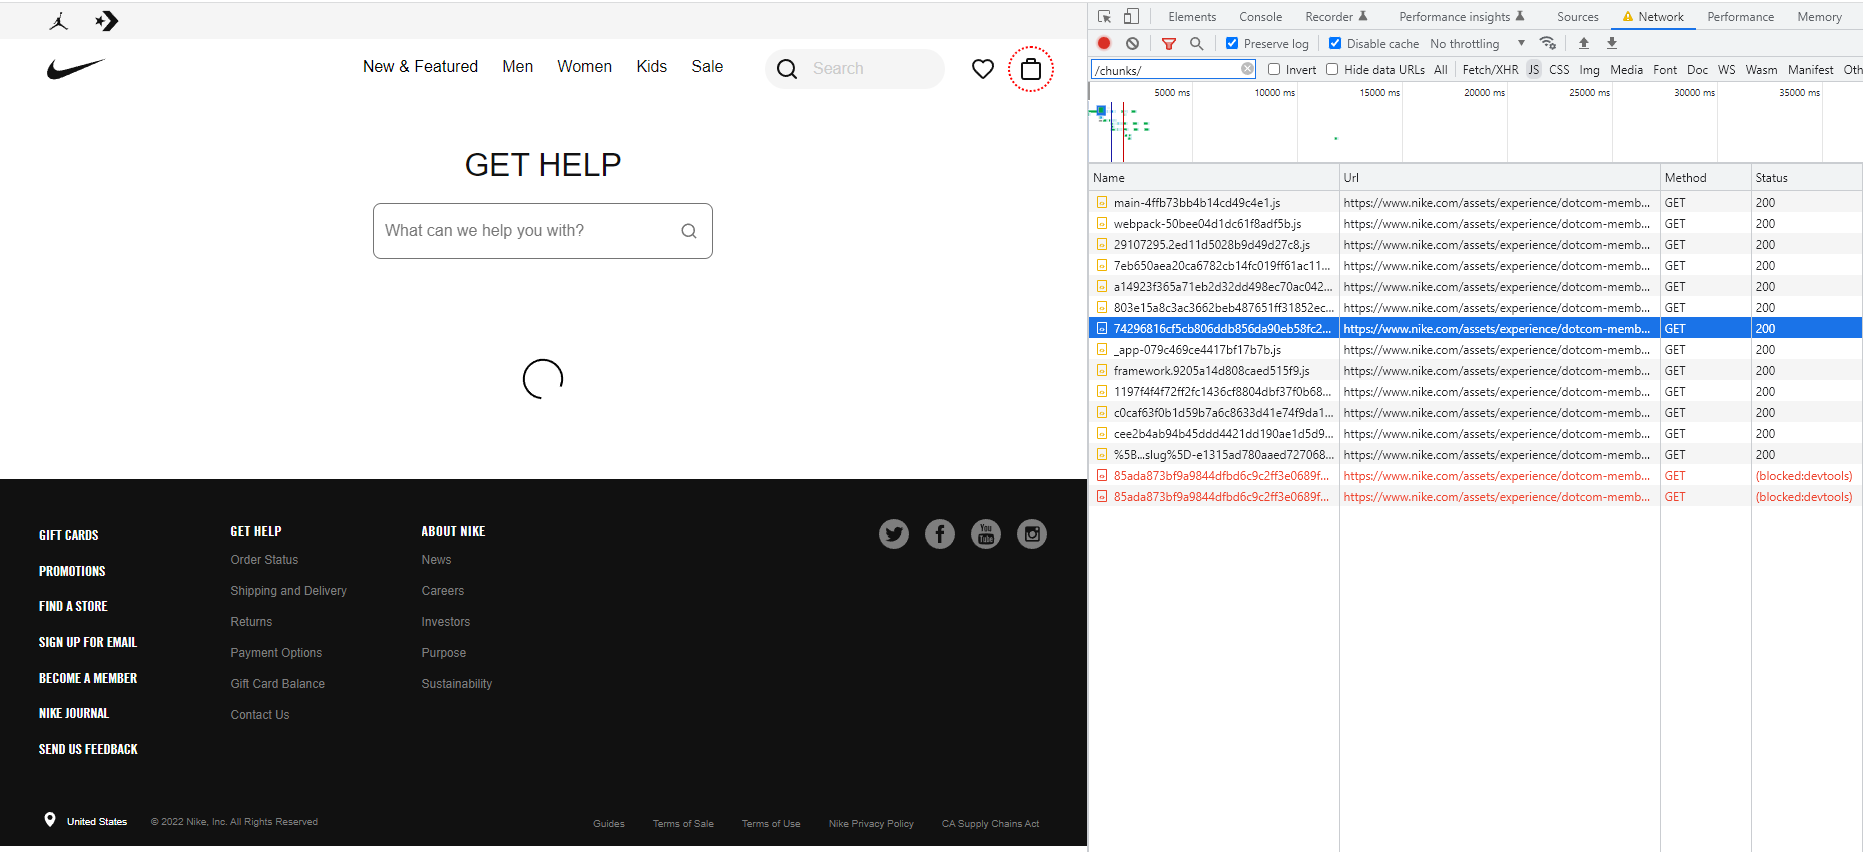This screenshot has width=1863, height=852.
Task: Uncheck the Preserve log checkbox
Action: [x=1232, y=43]
